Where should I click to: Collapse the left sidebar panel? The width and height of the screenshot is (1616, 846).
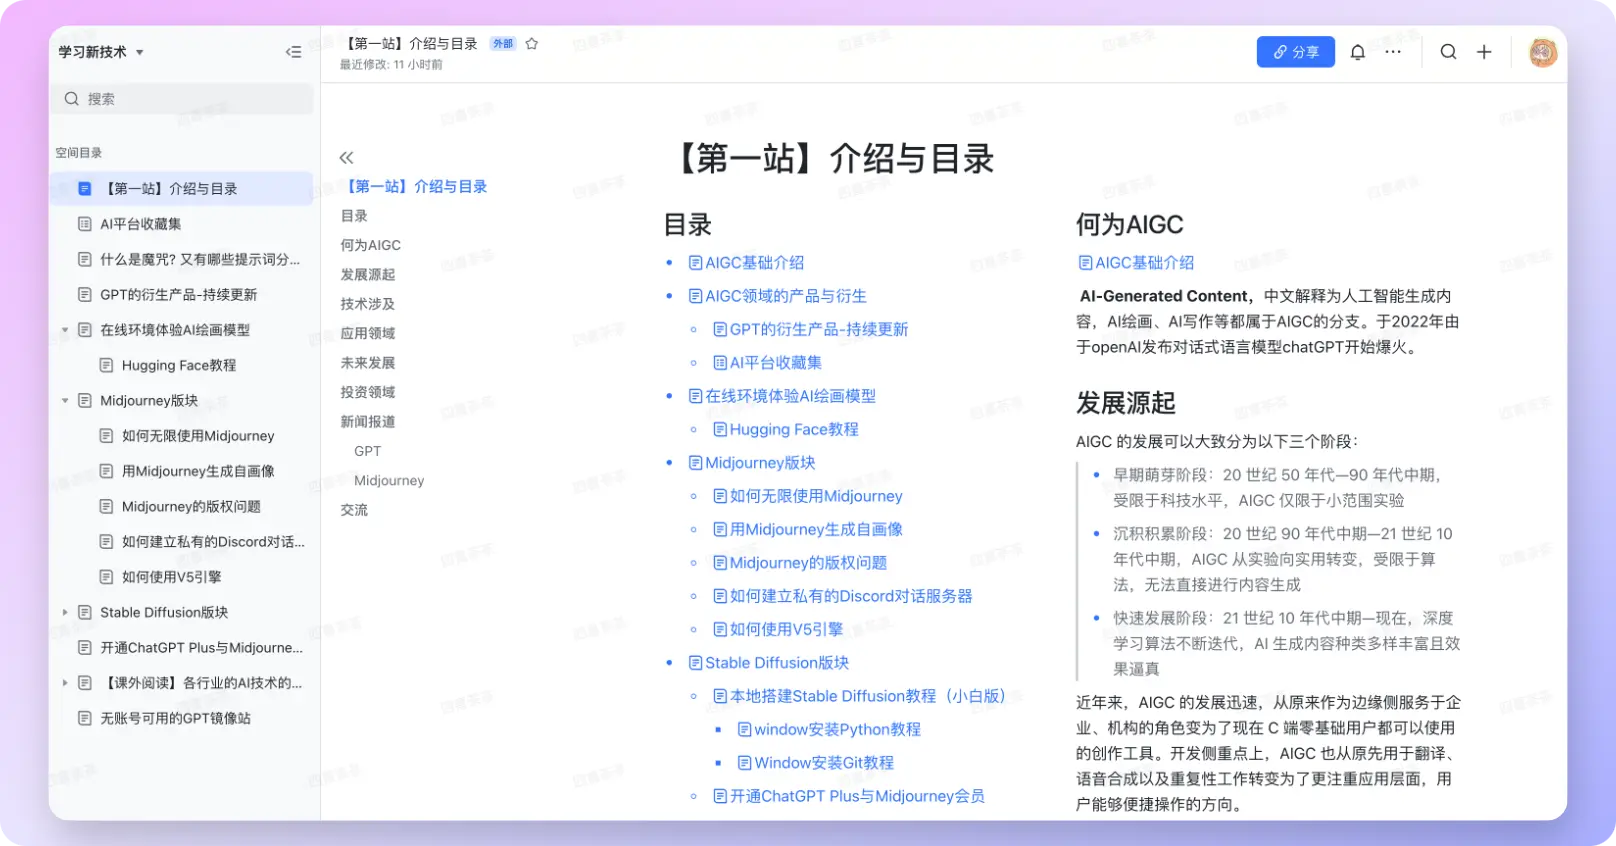point(293,52)
